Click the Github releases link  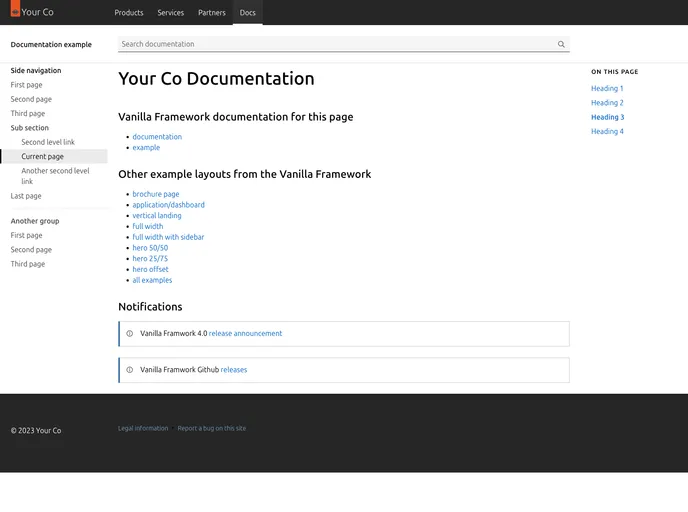[x=233, y=370]
